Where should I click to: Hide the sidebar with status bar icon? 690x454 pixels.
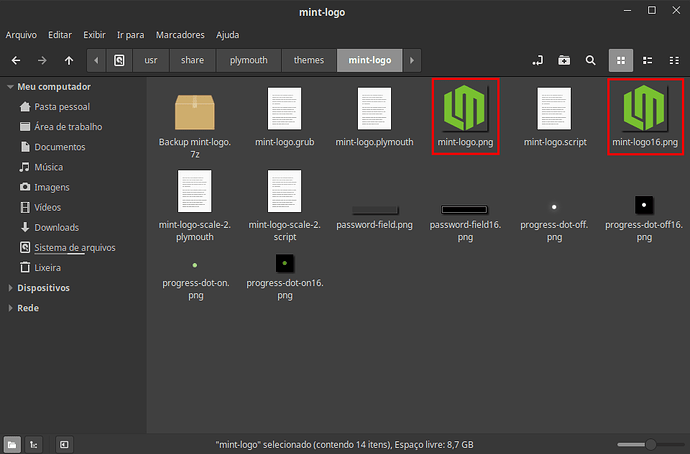pyautogui.click(x=64, y=444)
